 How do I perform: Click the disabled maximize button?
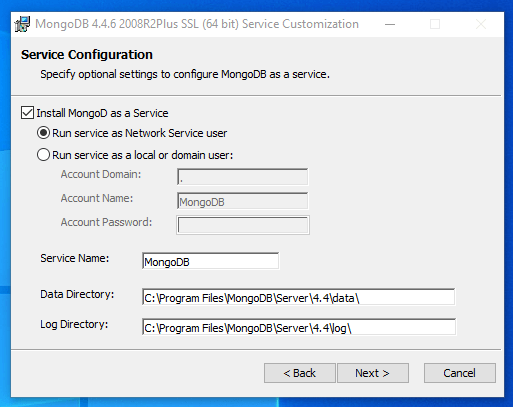click(435, 24)
